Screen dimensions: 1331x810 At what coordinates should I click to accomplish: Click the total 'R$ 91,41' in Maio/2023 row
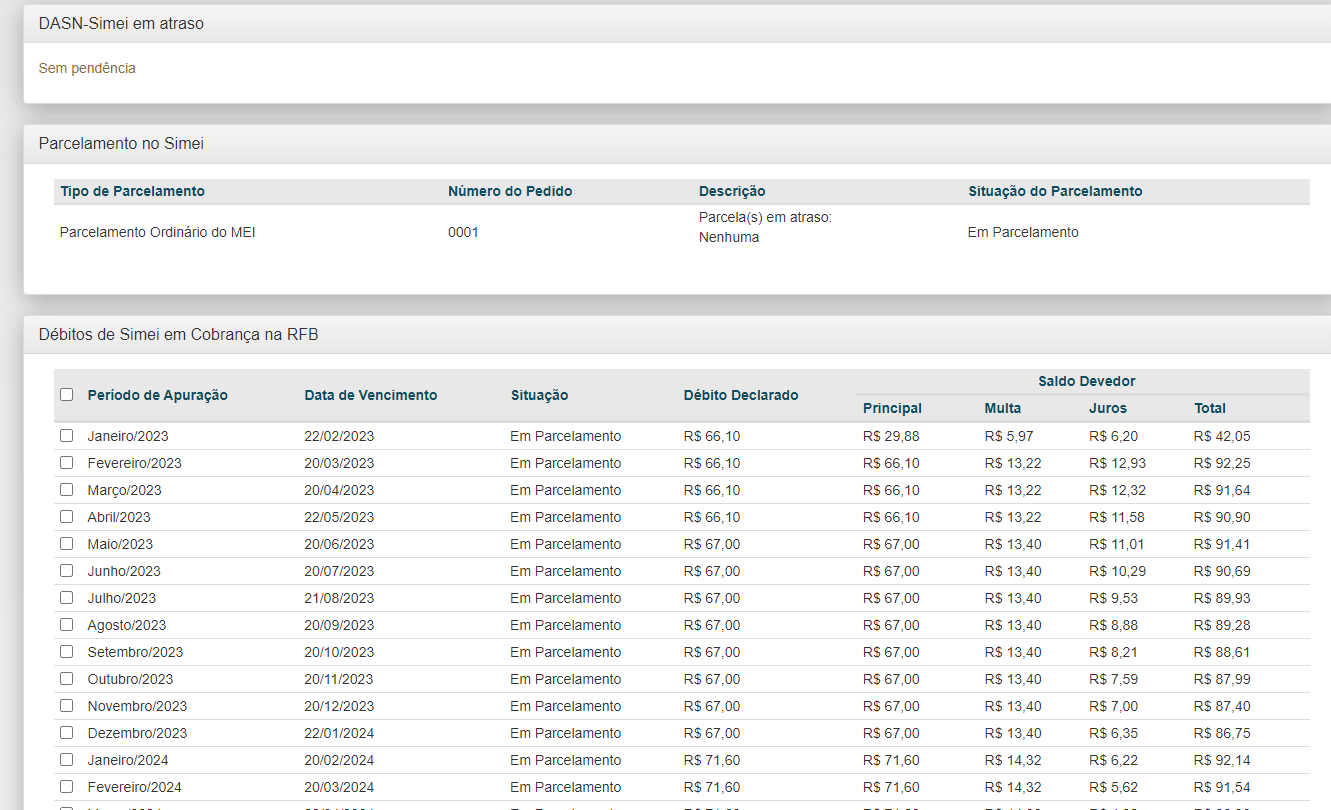point(1222,544)
